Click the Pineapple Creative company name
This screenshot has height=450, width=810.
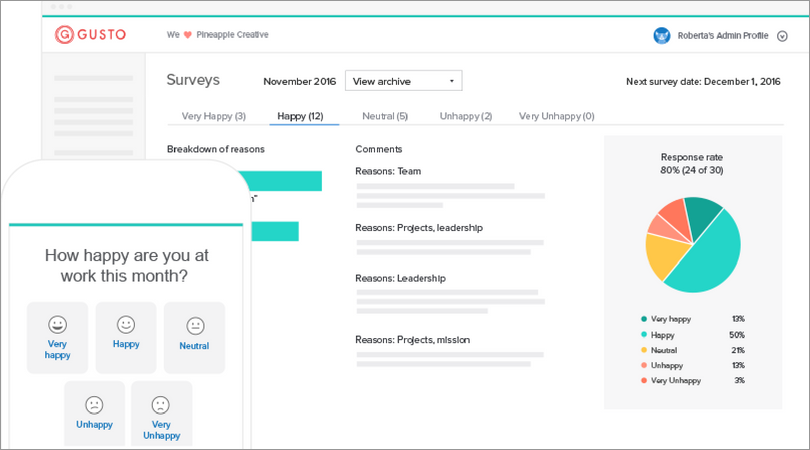click(x=232, y=35)
